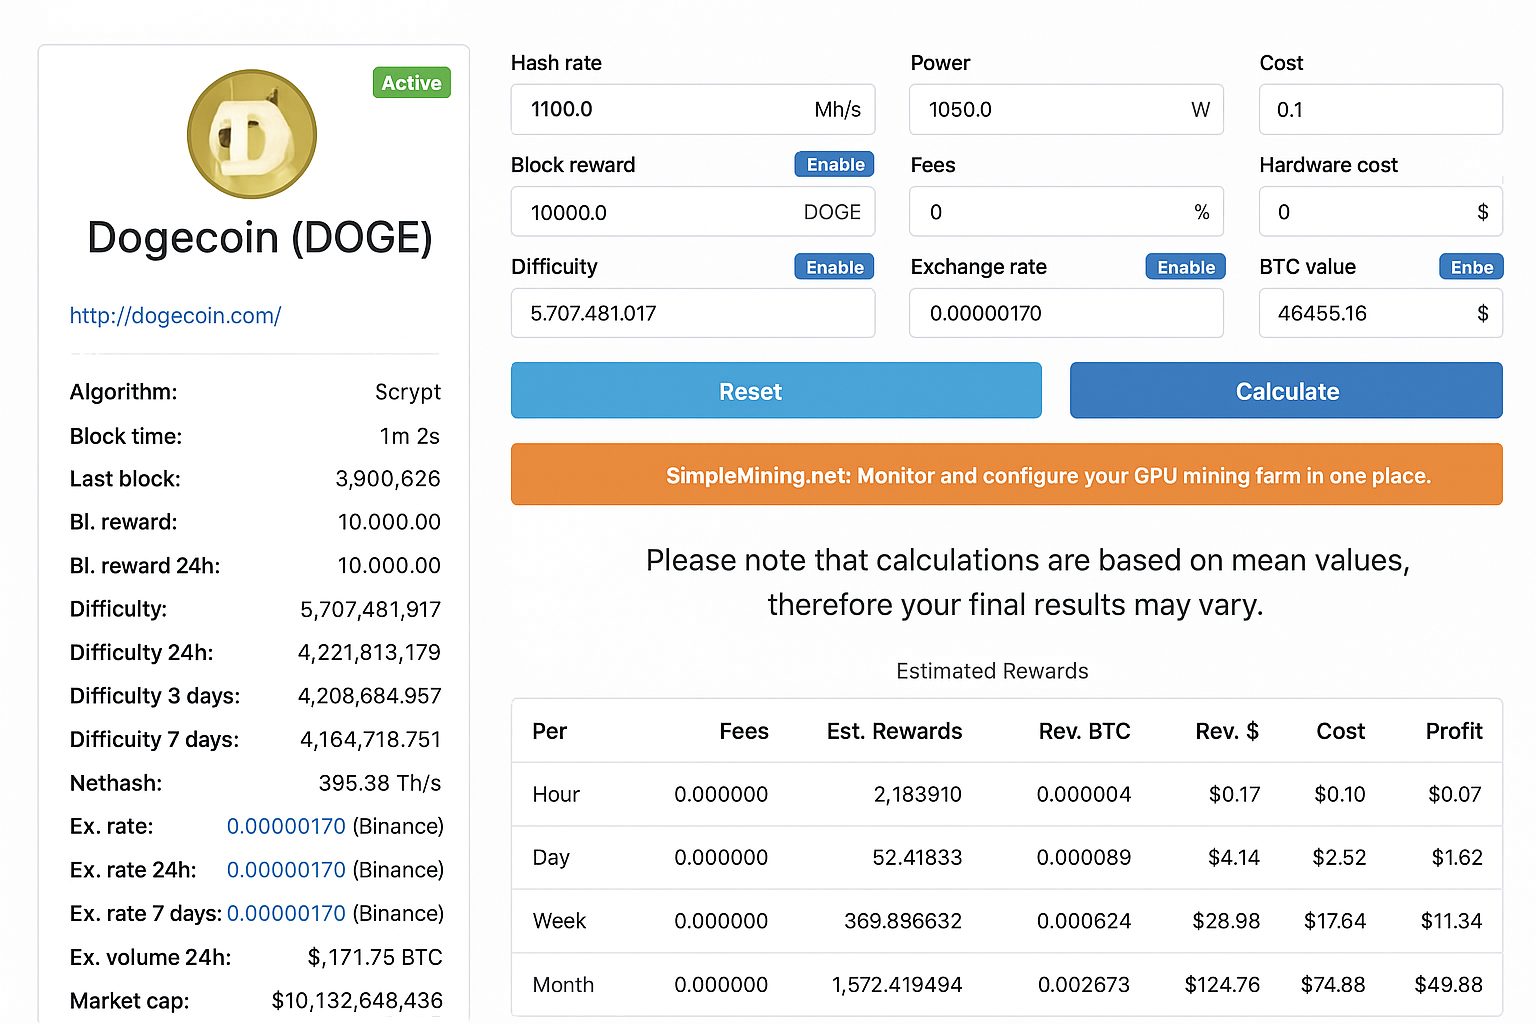Click the Month revenue value $124.76
Screen dimensions: 1536x1024
tap(1222, 985)
